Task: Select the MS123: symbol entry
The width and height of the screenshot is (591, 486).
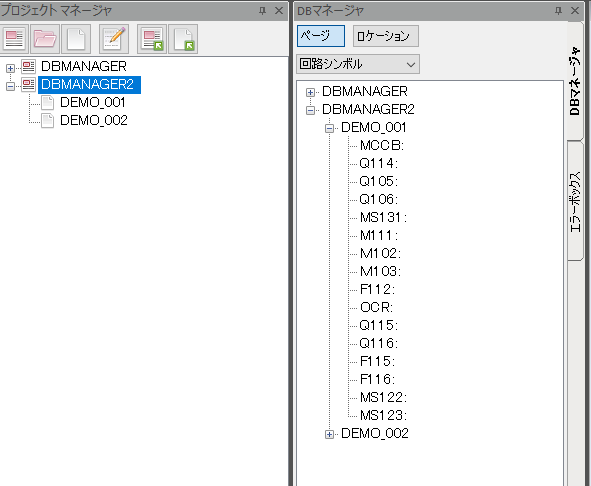Action: point(383,415)
